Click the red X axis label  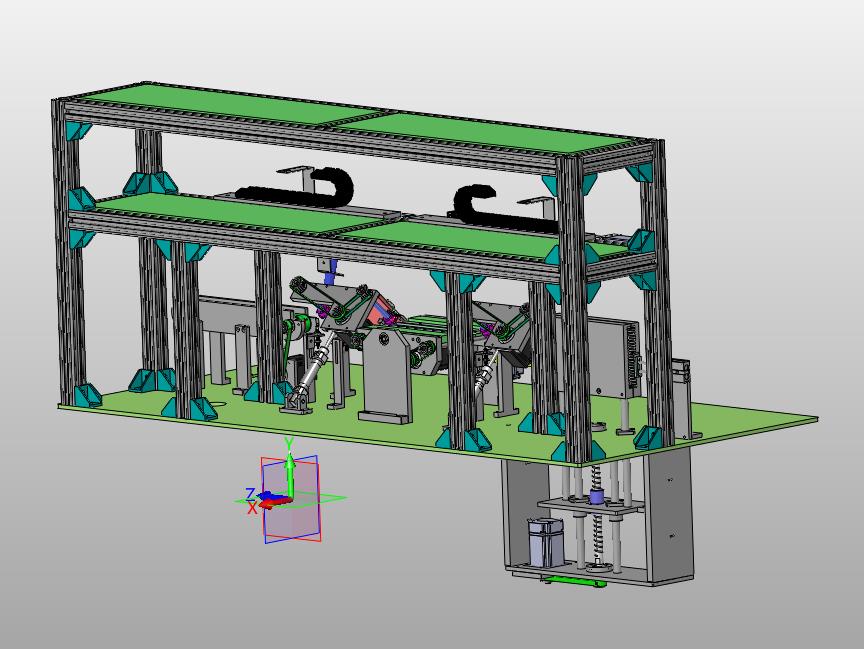pyautogui.click(x=252, y=508)
